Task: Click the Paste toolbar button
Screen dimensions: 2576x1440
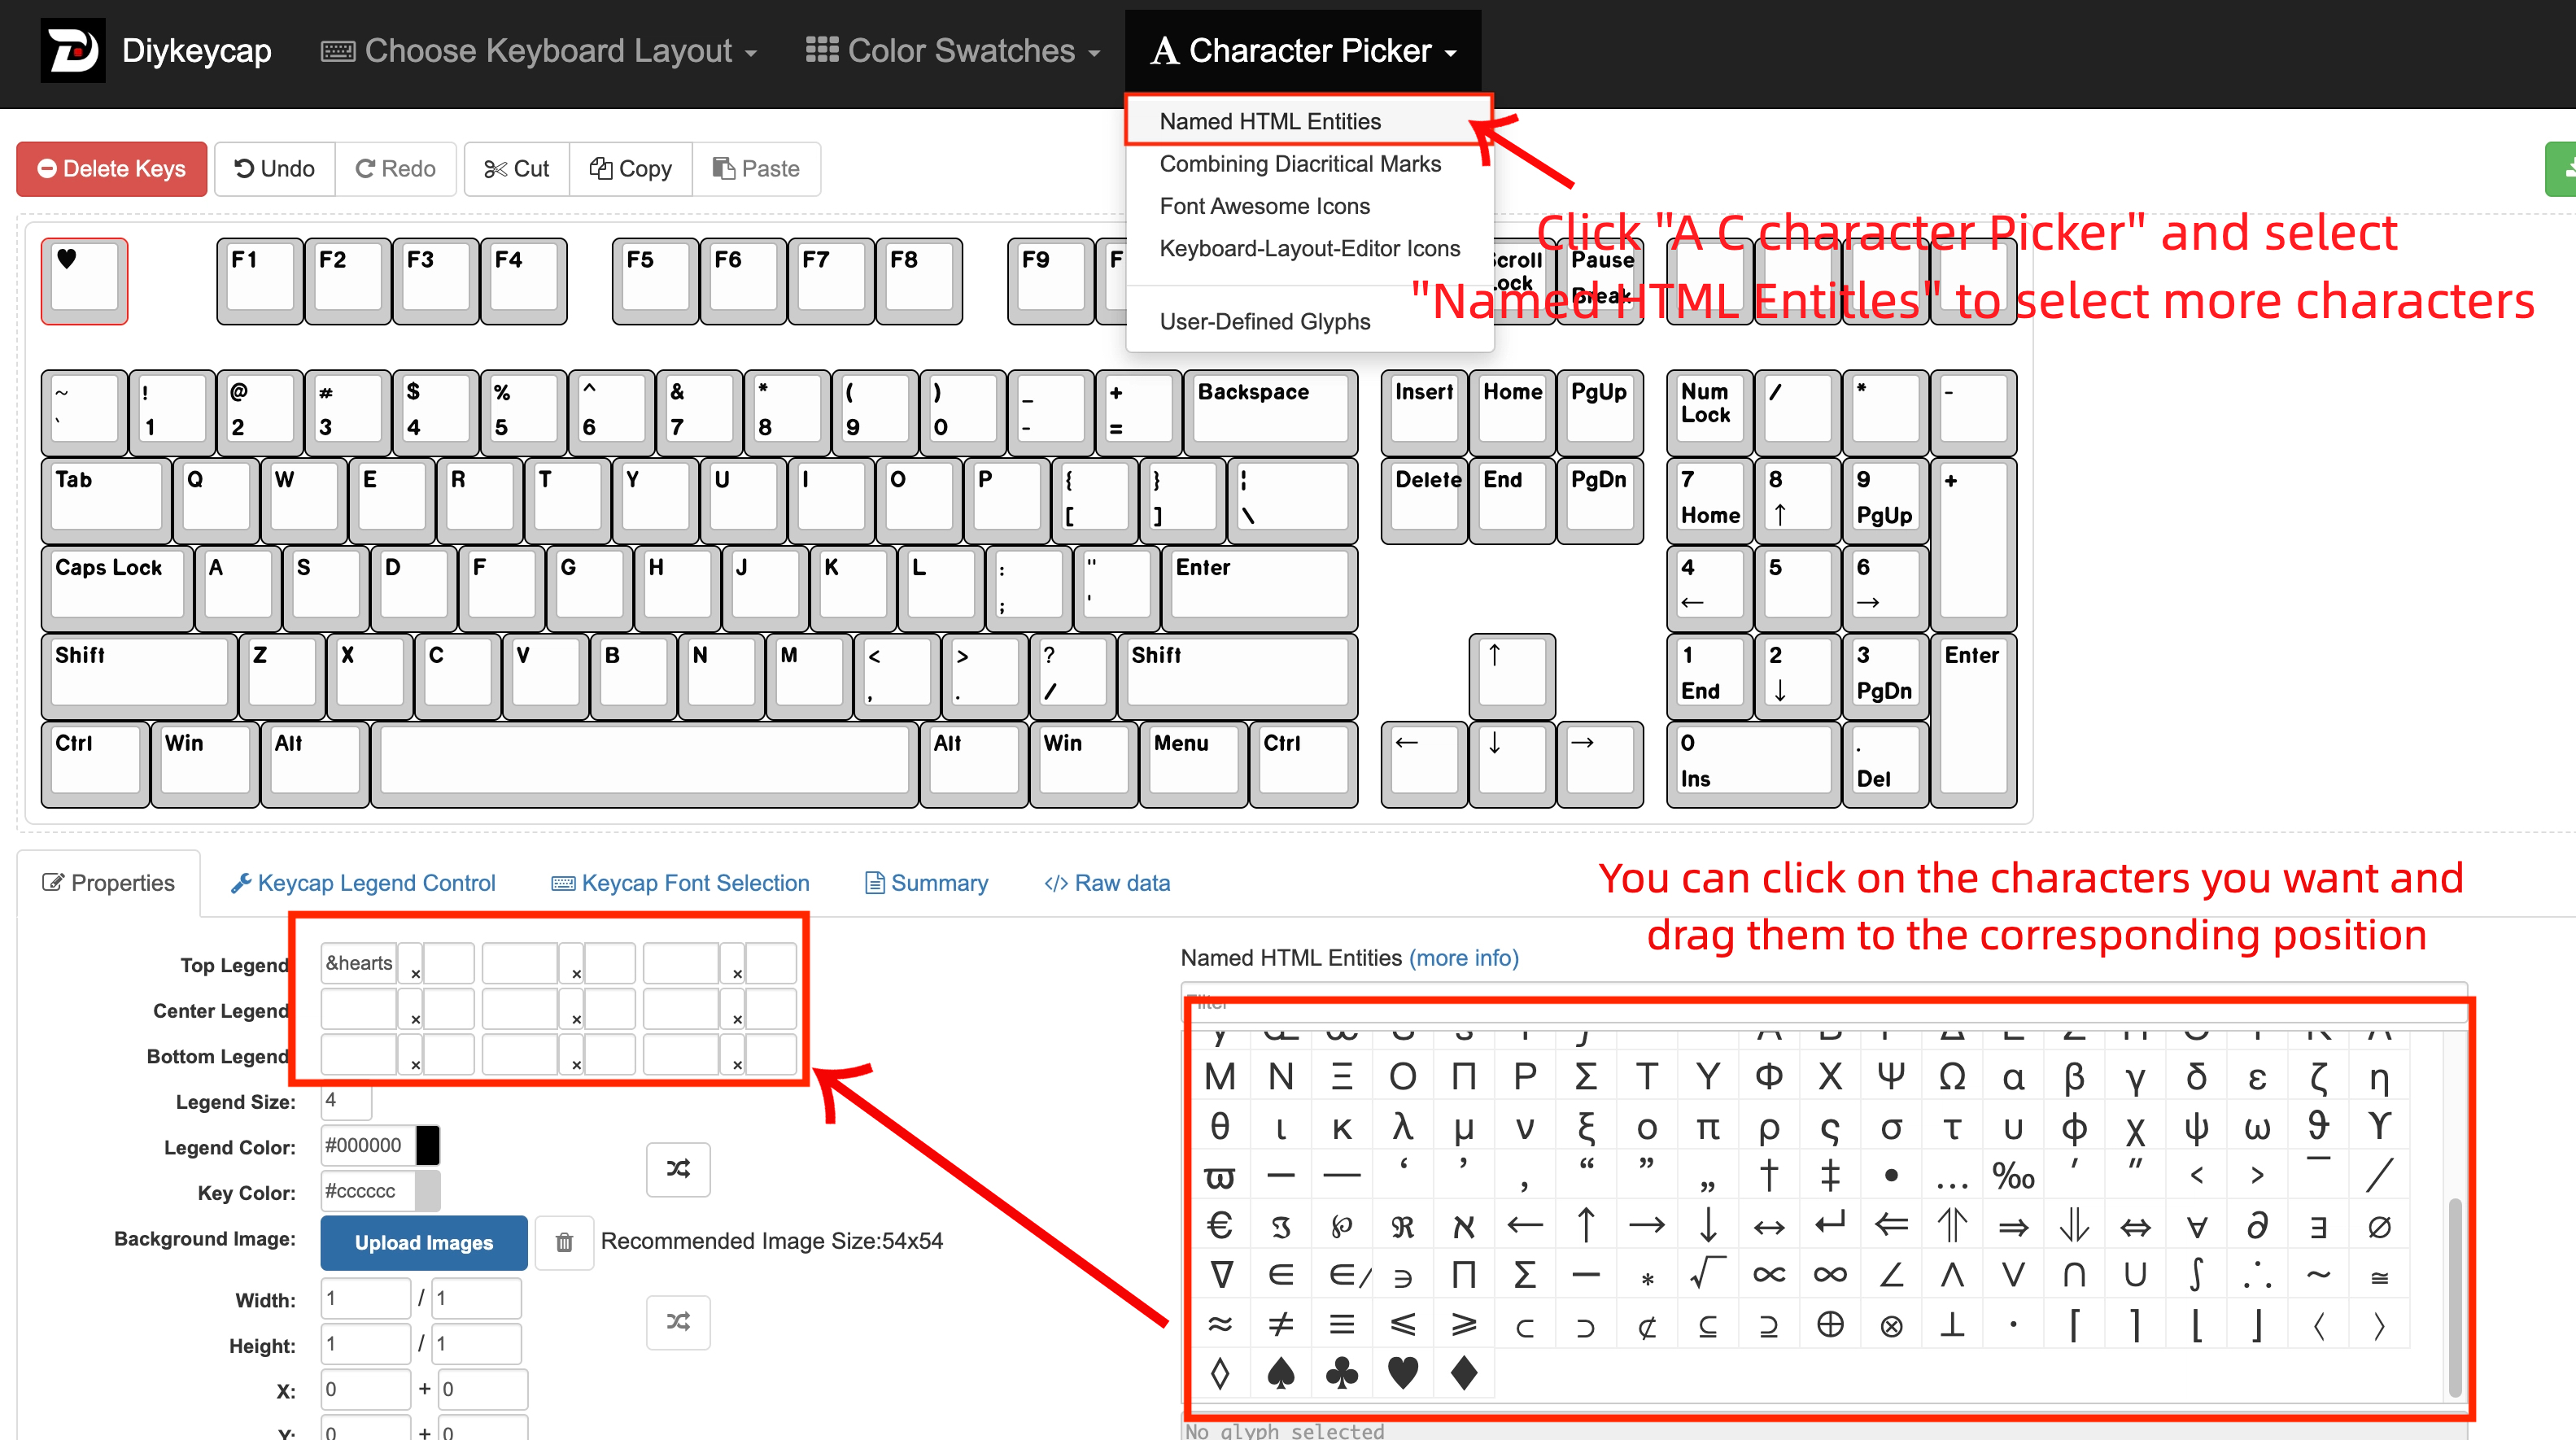Action: (756, 169)
